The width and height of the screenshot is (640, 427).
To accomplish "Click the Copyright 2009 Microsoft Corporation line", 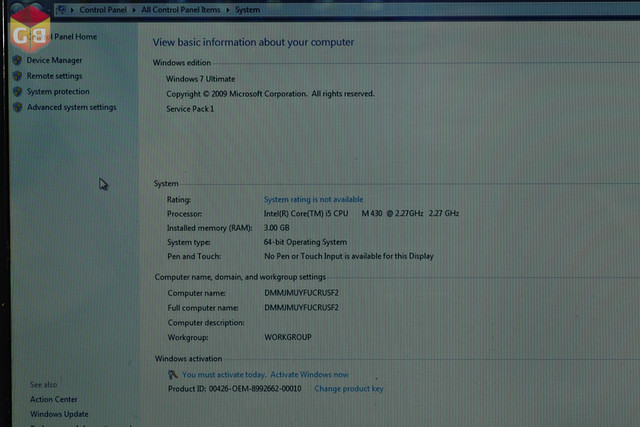I will point(270,94).
